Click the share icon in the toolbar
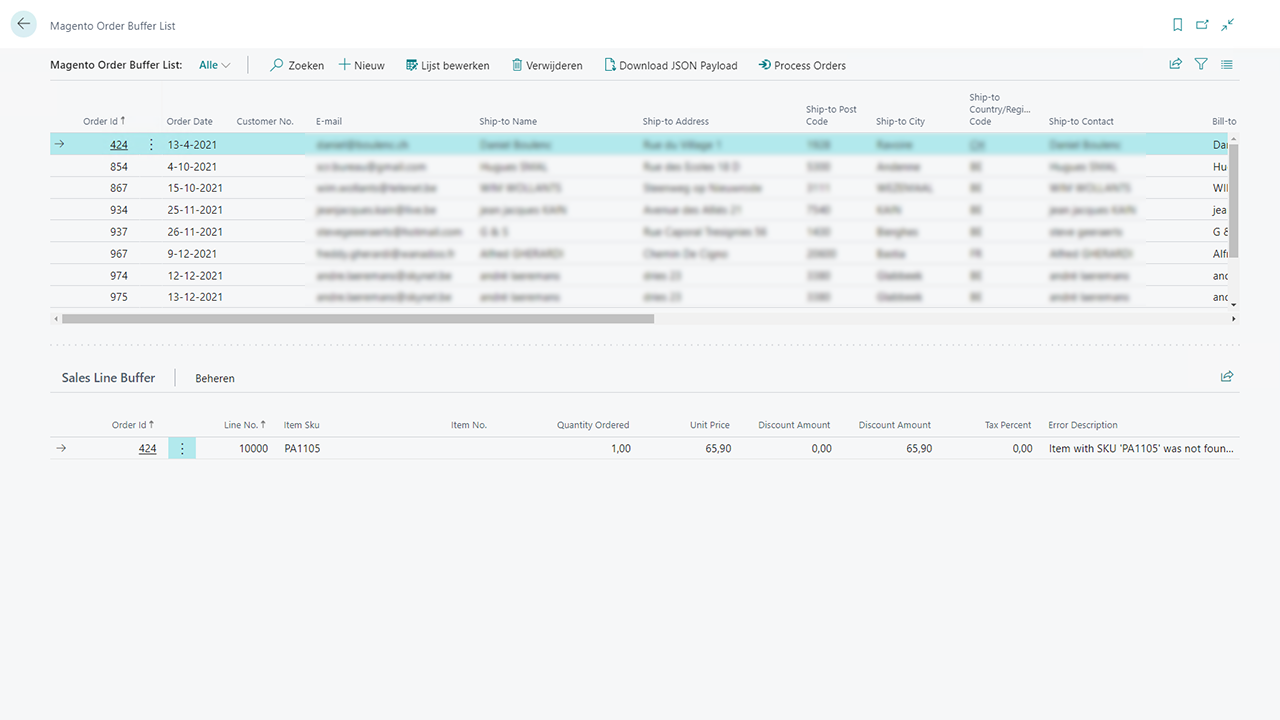 click(1176, 64)
